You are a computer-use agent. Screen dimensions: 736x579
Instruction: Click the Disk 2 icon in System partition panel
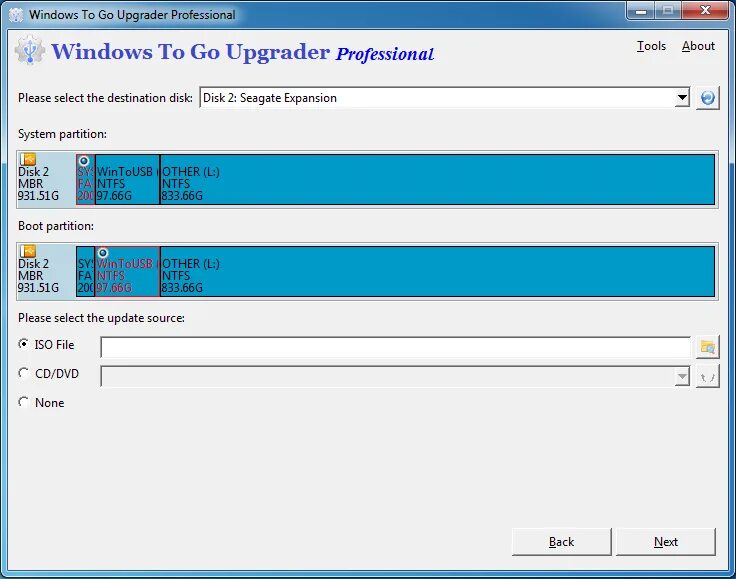click(x=28, y=160)
